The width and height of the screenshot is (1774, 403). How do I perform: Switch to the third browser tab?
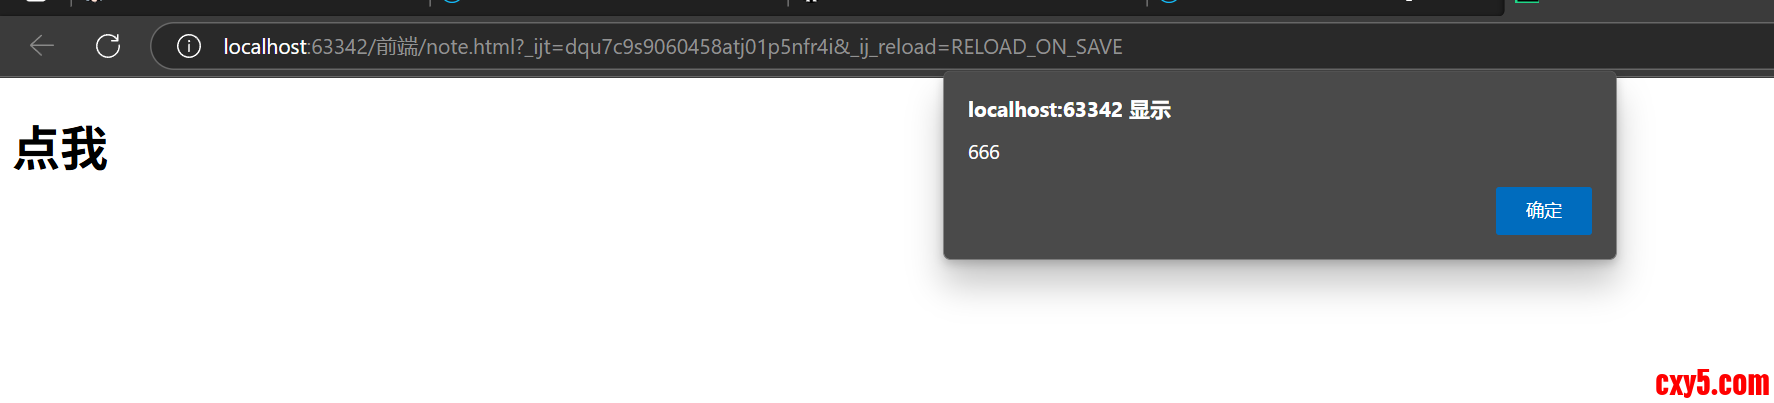(x=966, y=3)
